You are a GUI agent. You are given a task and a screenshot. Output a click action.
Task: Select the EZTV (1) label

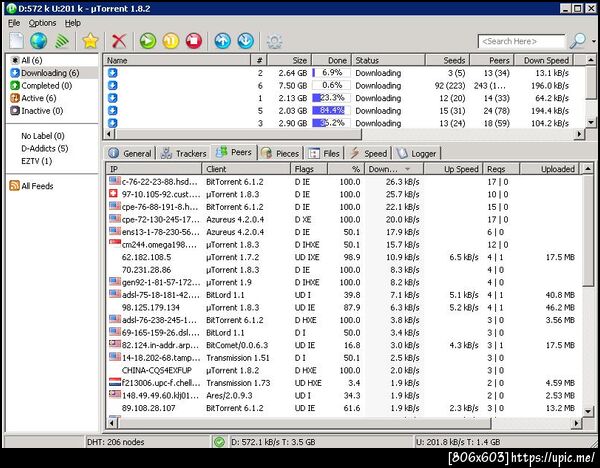pos(36,161)
